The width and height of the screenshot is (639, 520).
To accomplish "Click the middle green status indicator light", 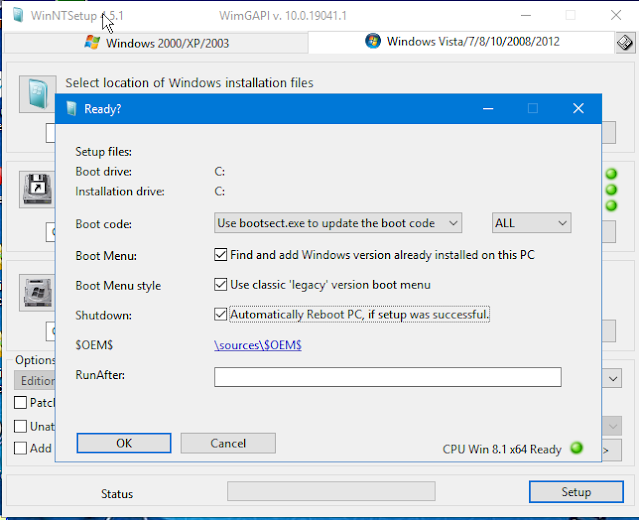I will (611, 189).
